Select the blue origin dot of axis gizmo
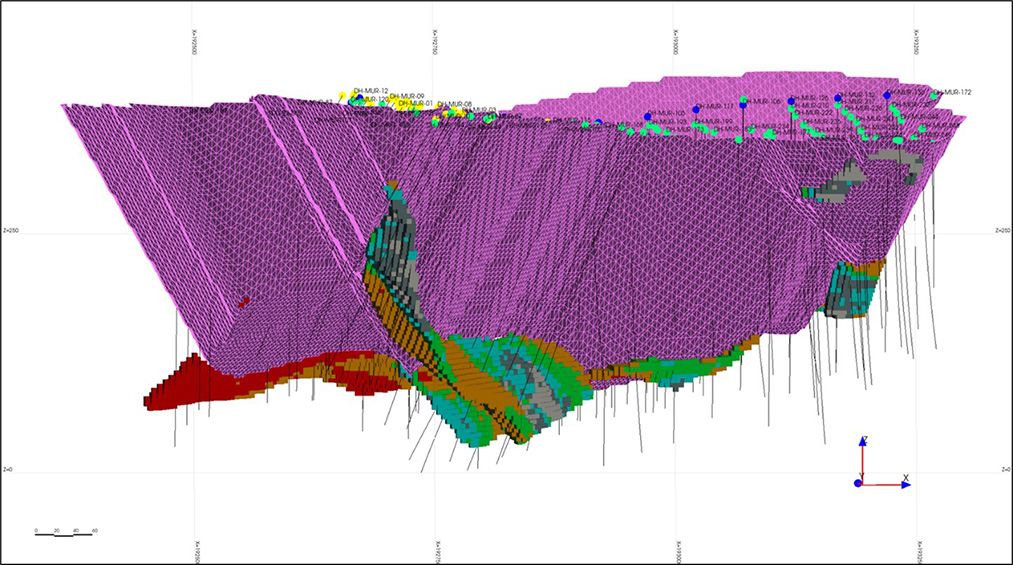This screenshot has height=565, width=1013. click(858, 484)
